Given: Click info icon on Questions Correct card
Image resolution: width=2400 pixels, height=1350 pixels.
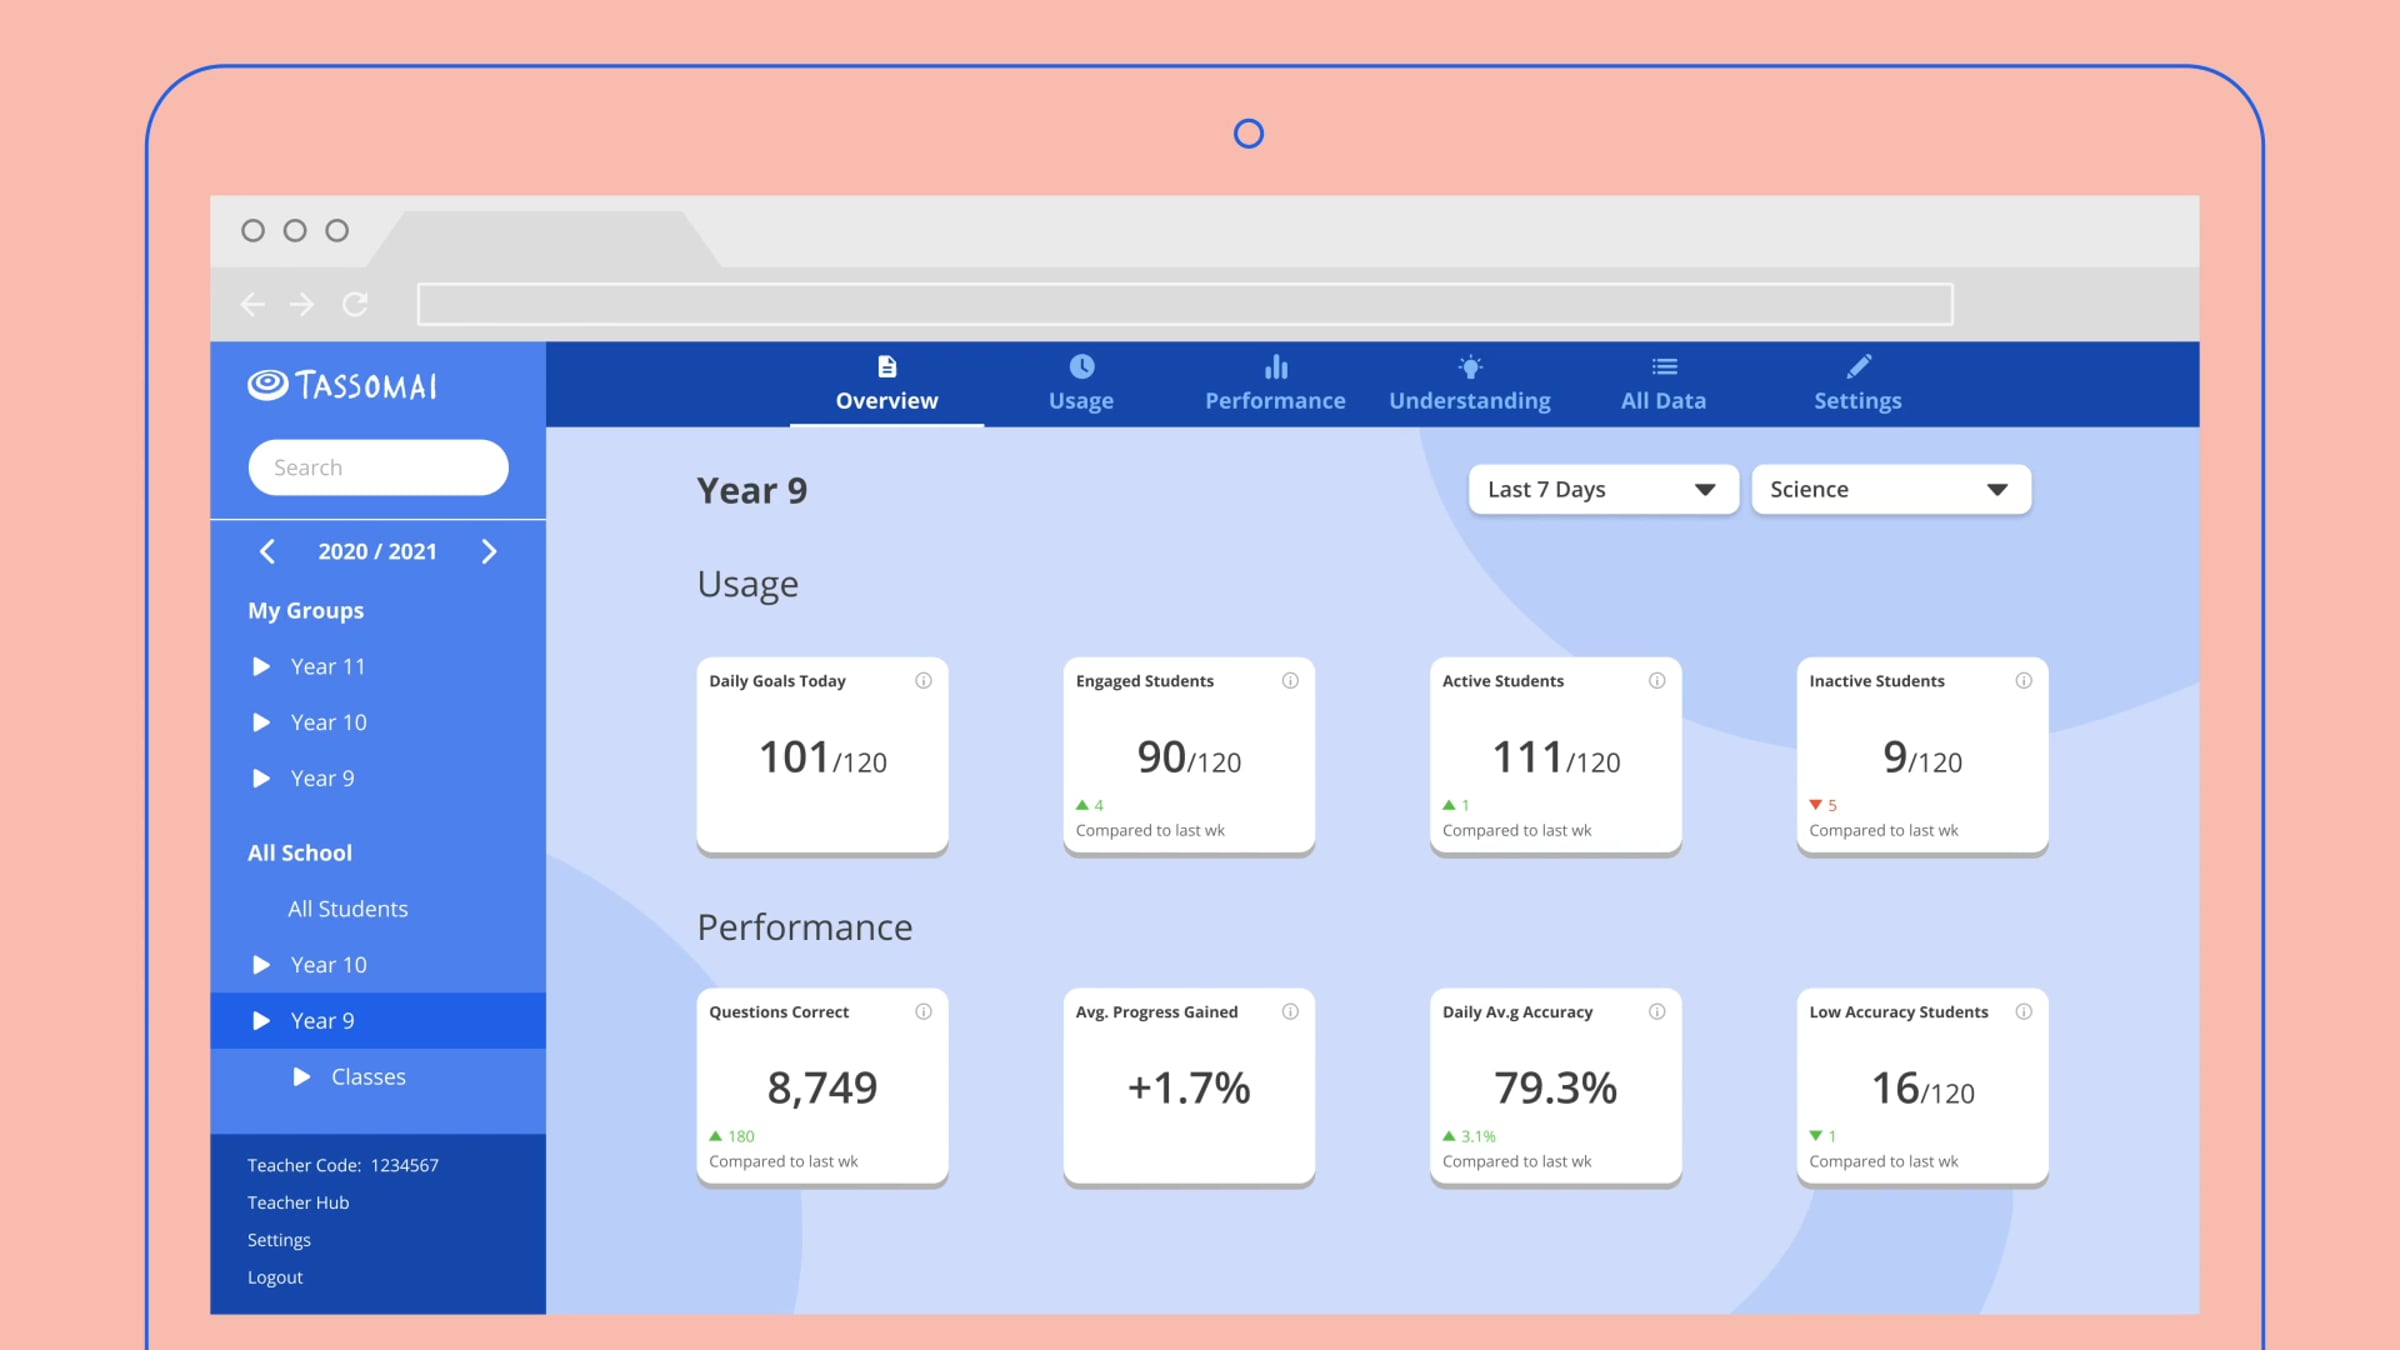Looking at the screenshot, I should pos(923,1012).
